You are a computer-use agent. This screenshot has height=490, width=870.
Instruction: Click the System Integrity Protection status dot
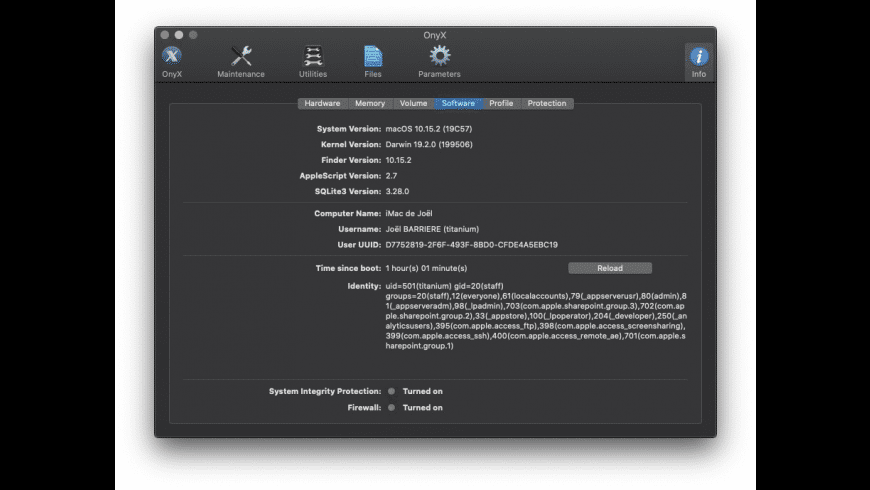[x=392, y=391]
